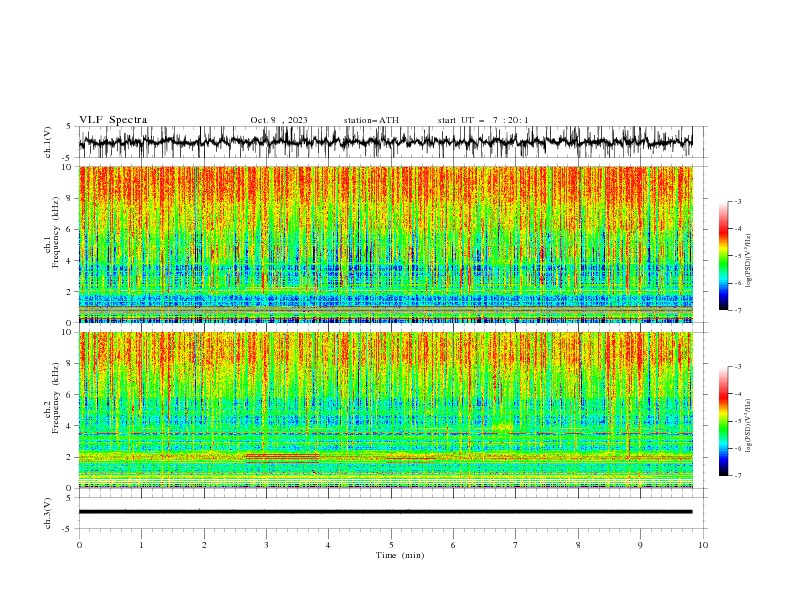Click the red 2 kHz band near minute 3 in ch.2

(x=282, y=457)
